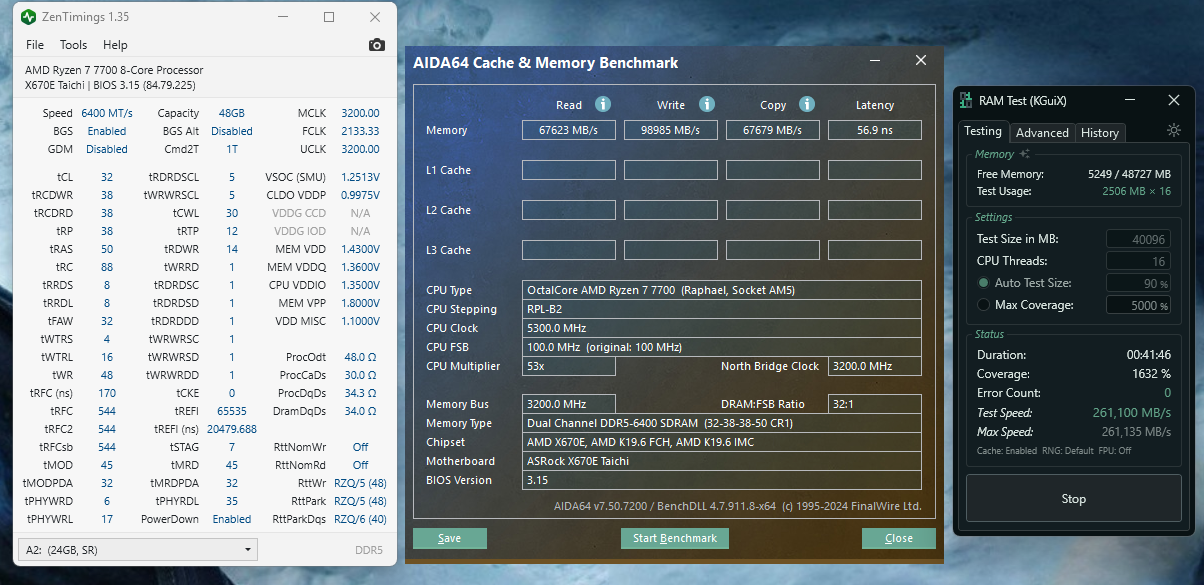Click the PowerDown Enabled value
This screenshot has height=585, width=1204.
click(231, 519)
